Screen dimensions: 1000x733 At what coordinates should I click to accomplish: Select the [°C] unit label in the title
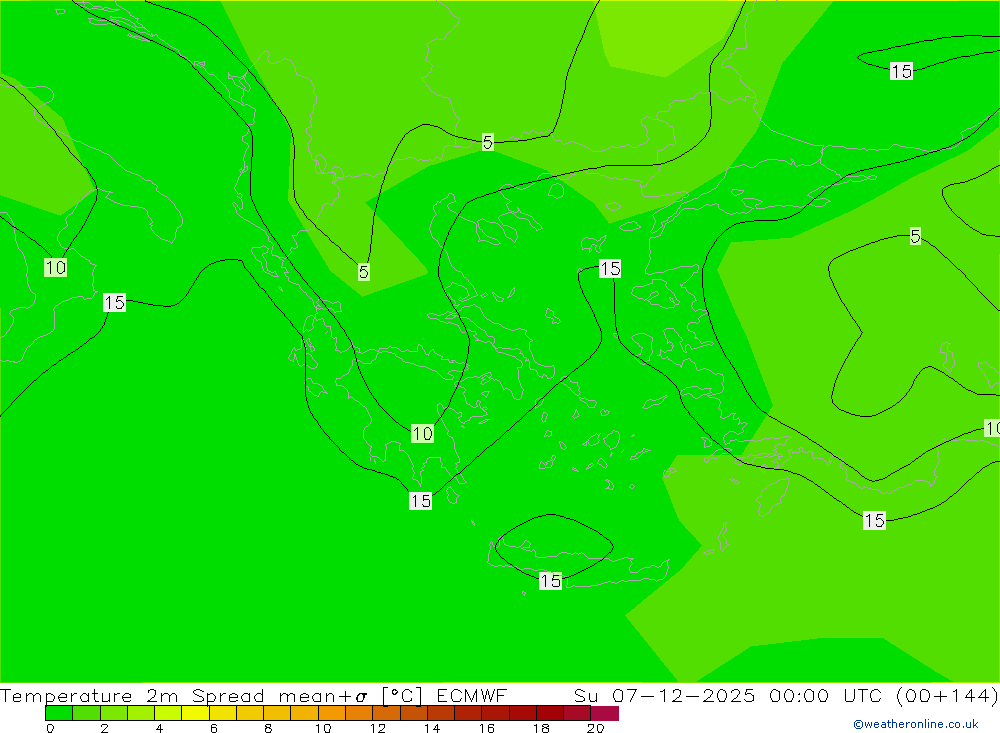click(x=402, y=695)
